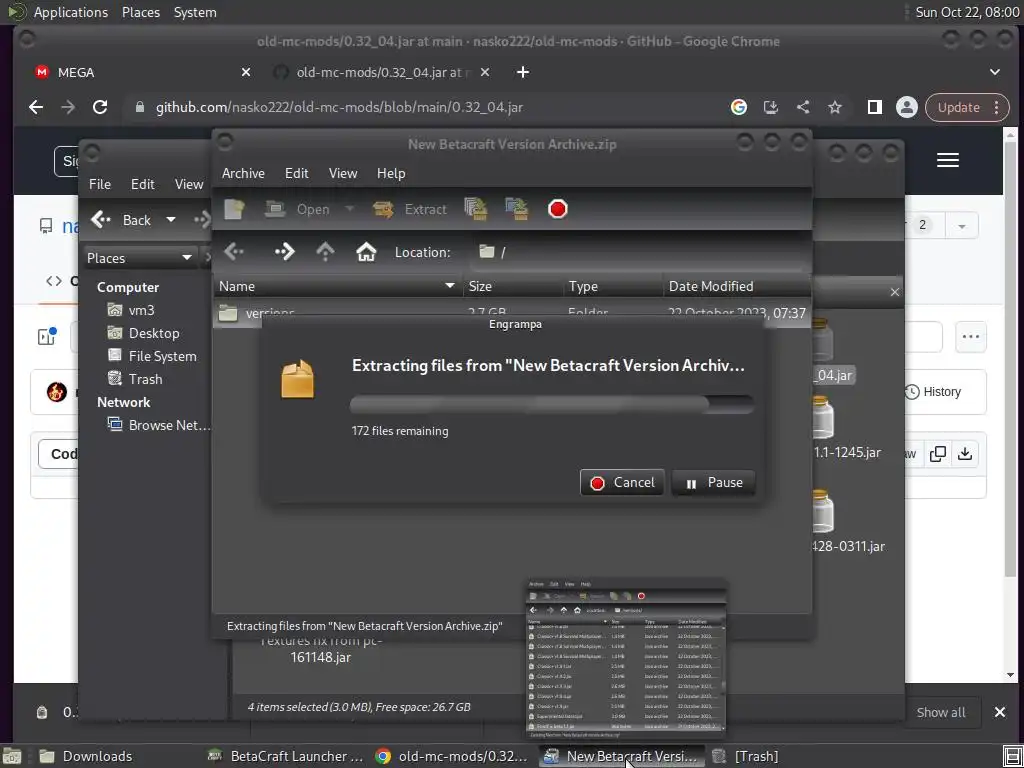Click the install app icon in address bar
Viewport: 1024px width, 768px height.
(771, 107)
